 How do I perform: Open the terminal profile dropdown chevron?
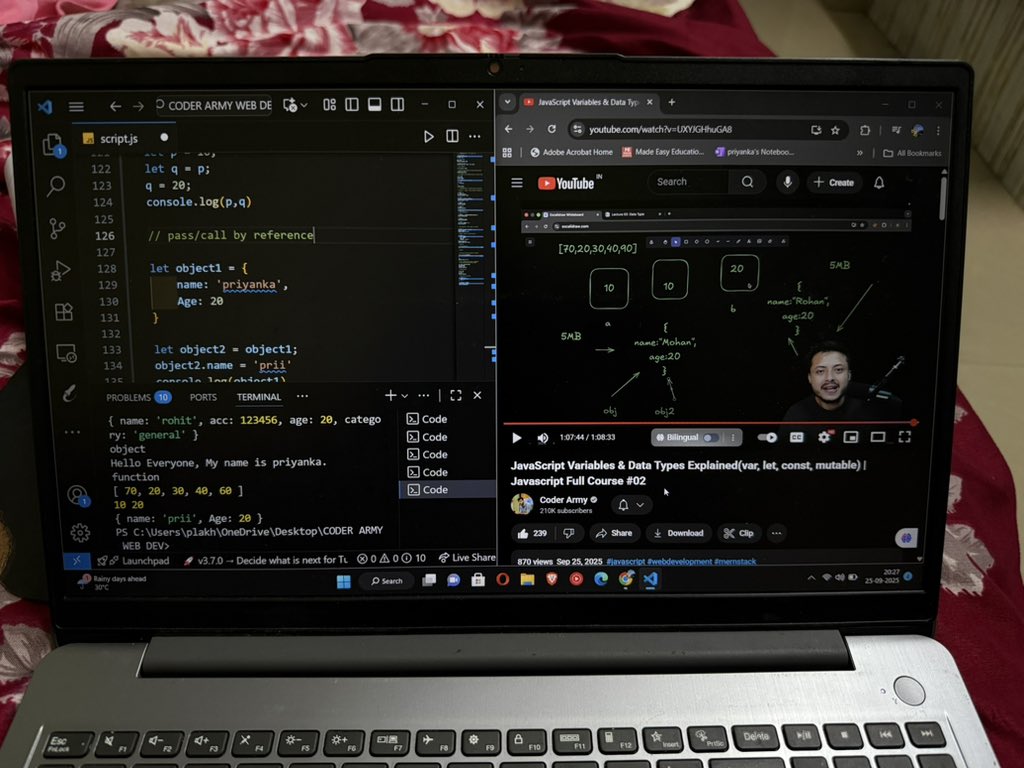point(407,395)
